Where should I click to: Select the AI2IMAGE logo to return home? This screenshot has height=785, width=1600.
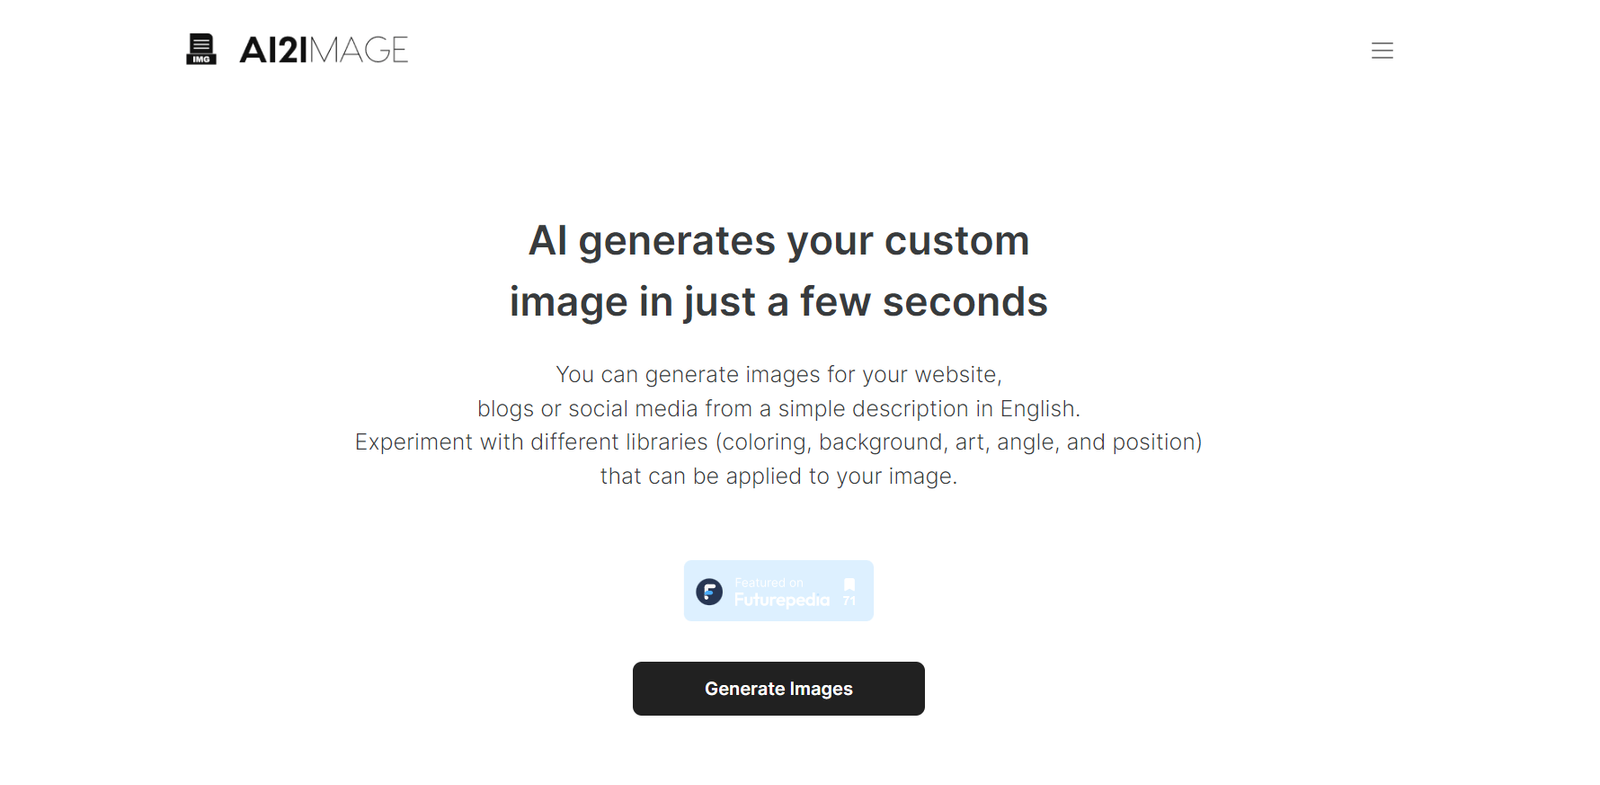coord(296,48)
